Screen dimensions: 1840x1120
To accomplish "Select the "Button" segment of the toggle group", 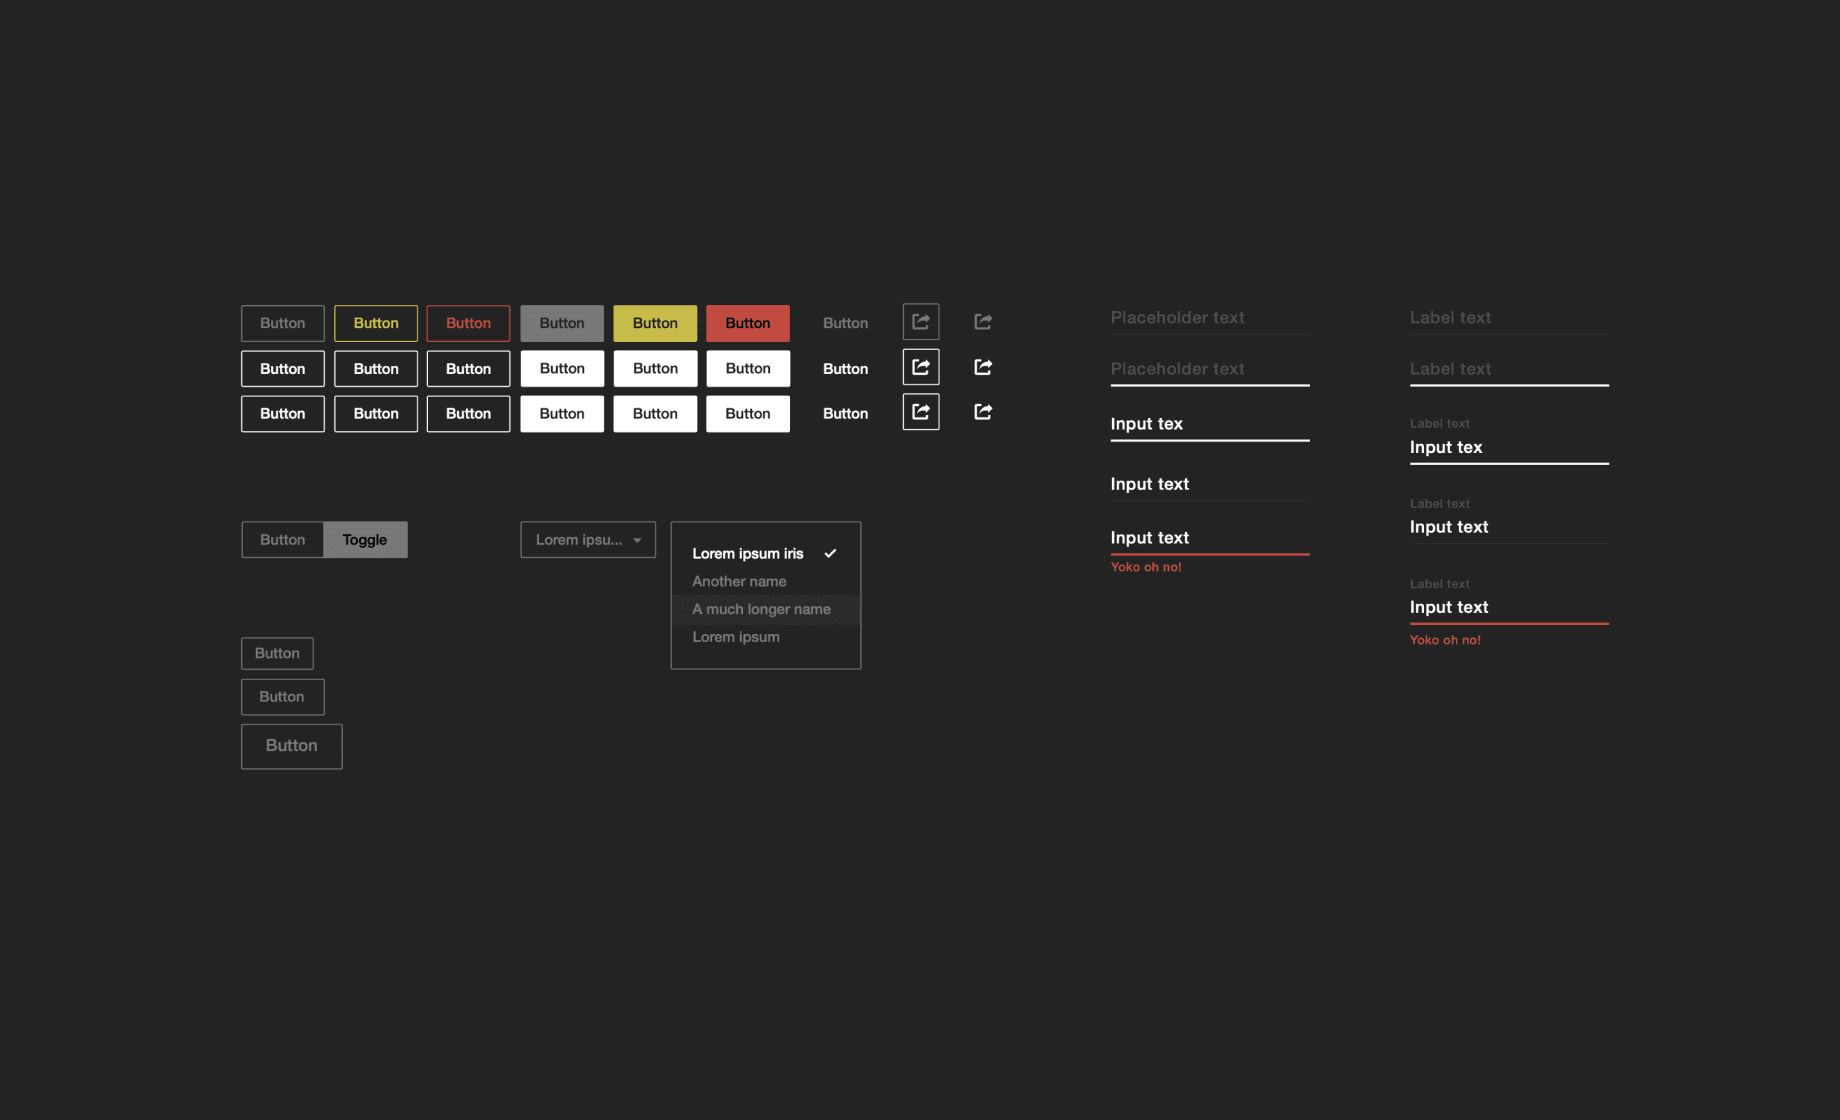I will pos(282,539).
